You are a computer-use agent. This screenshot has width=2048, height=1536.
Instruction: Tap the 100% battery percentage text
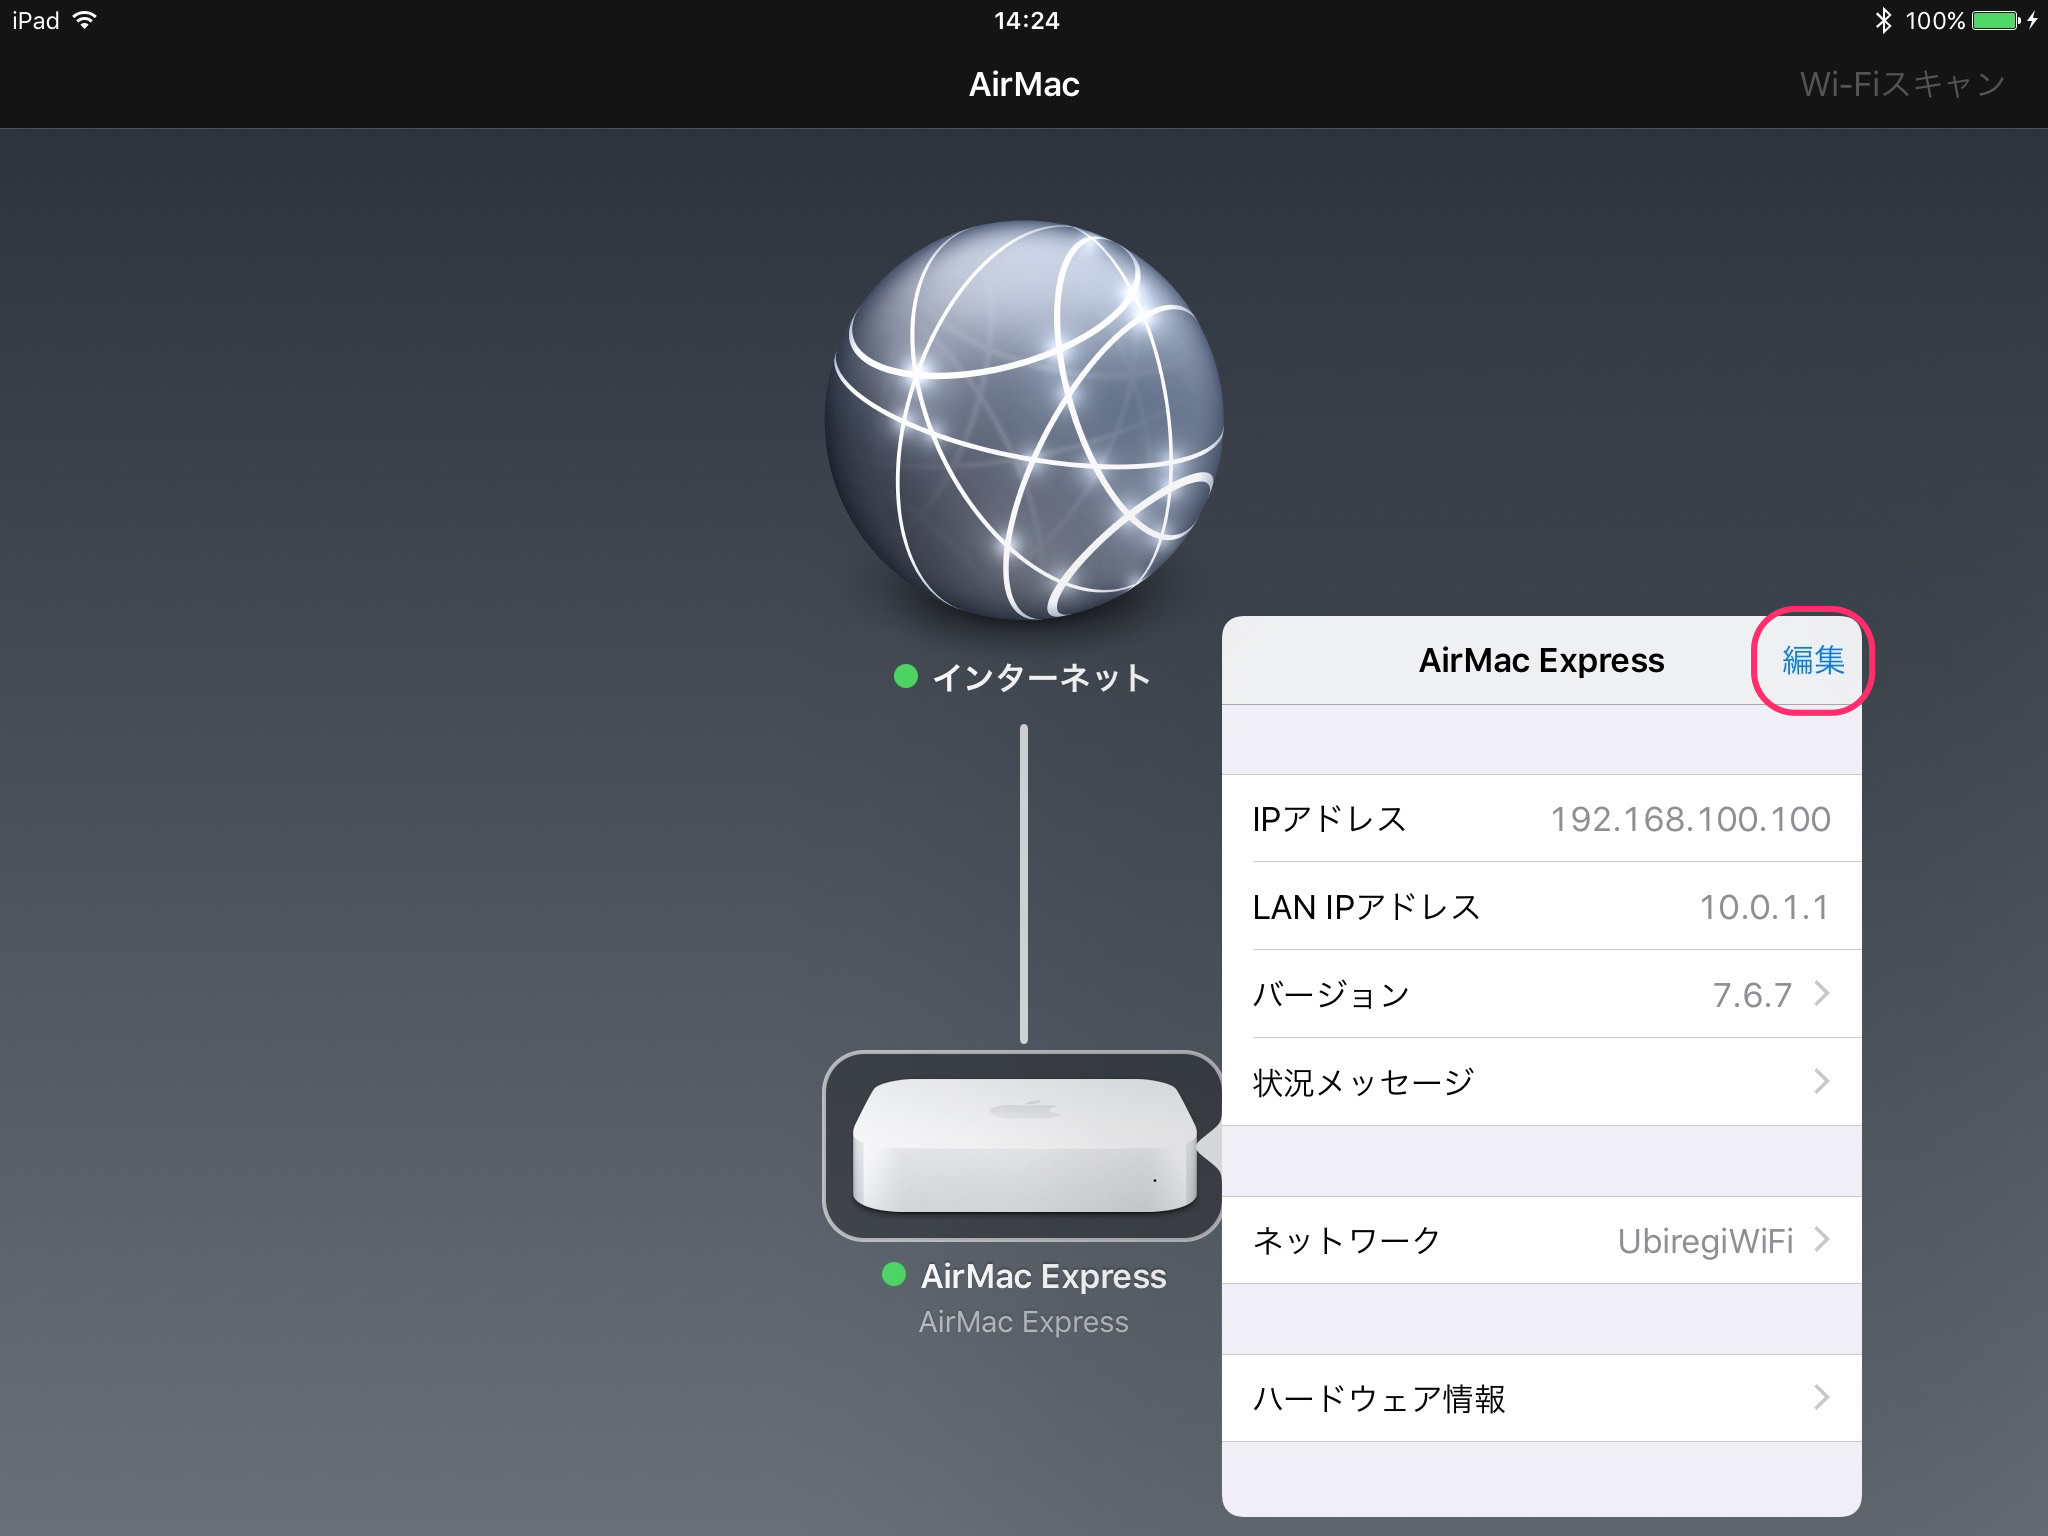click(x=1935, y=20)
